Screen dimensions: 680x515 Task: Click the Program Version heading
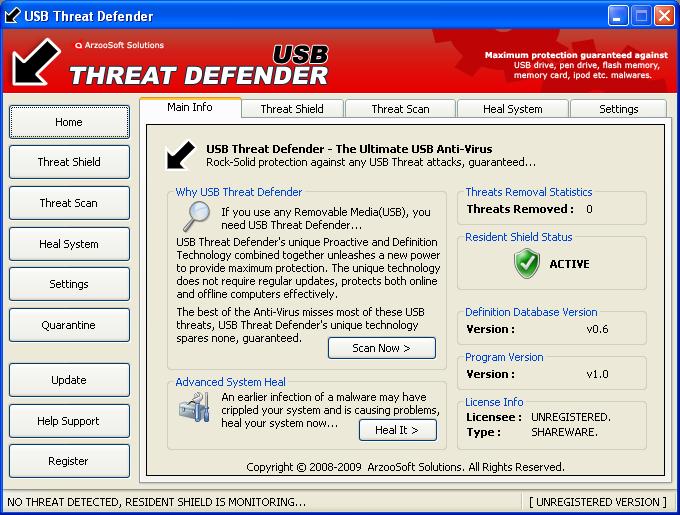coord(504,357)
